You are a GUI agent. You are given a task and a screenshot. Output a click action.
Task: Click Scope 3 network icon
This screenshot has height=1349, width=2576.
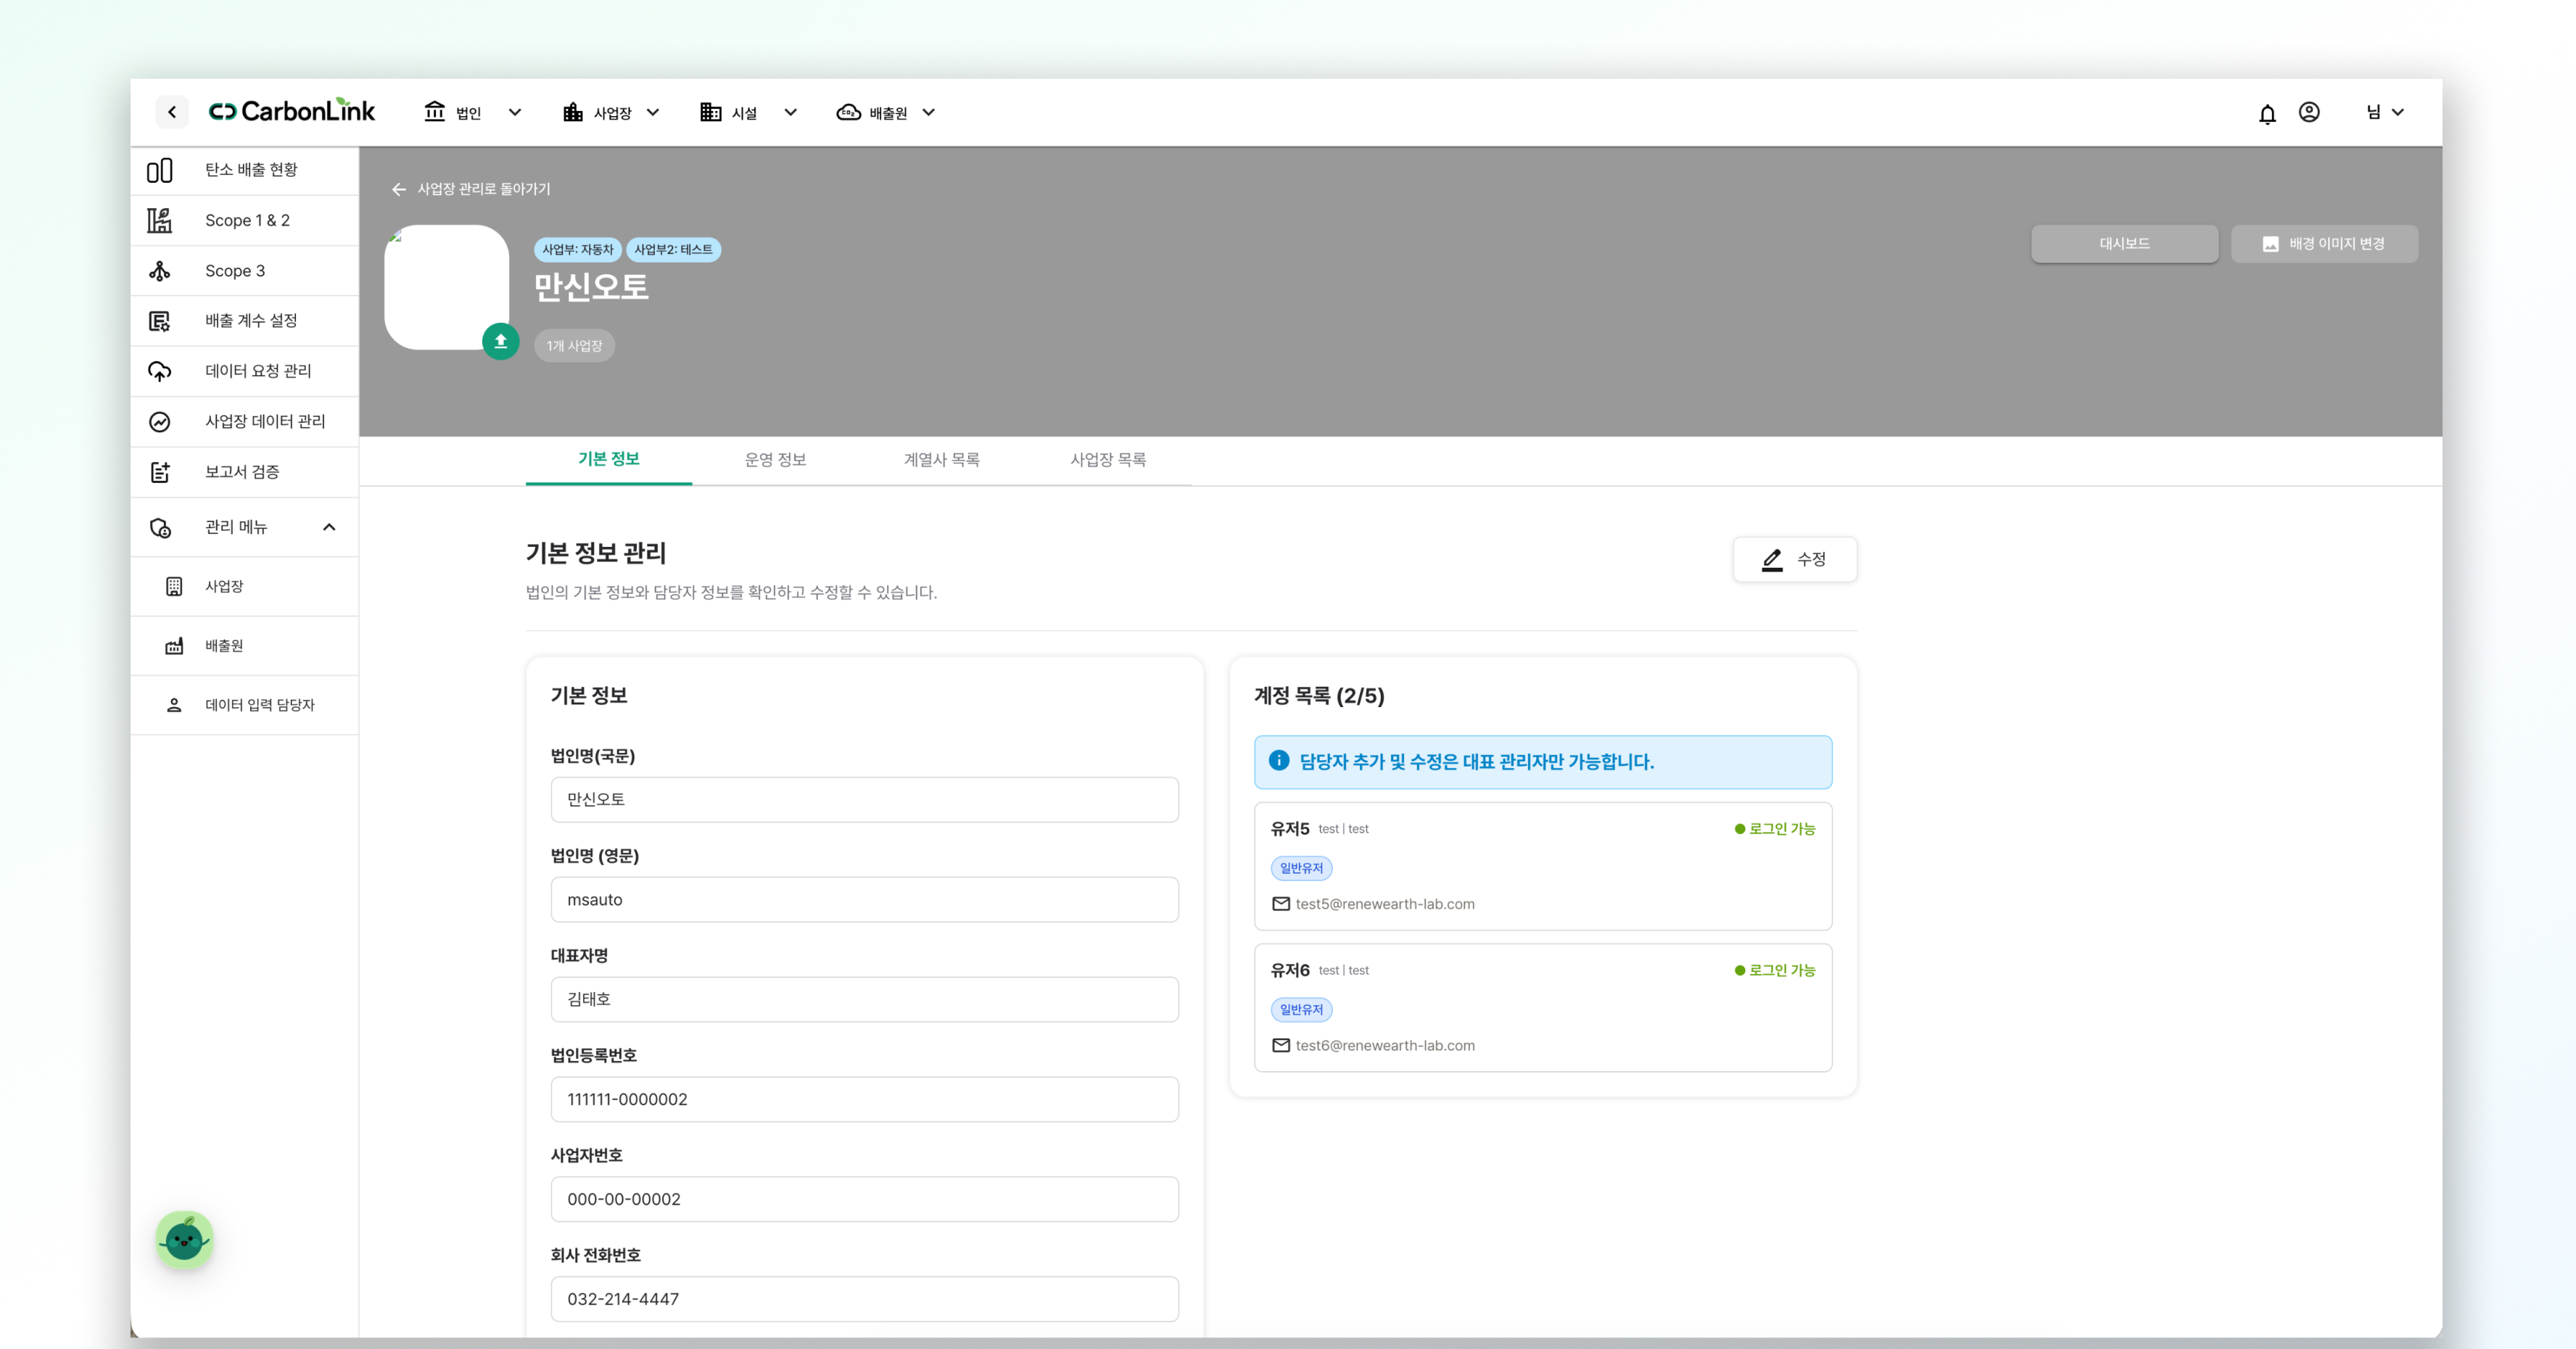(160, 271)
